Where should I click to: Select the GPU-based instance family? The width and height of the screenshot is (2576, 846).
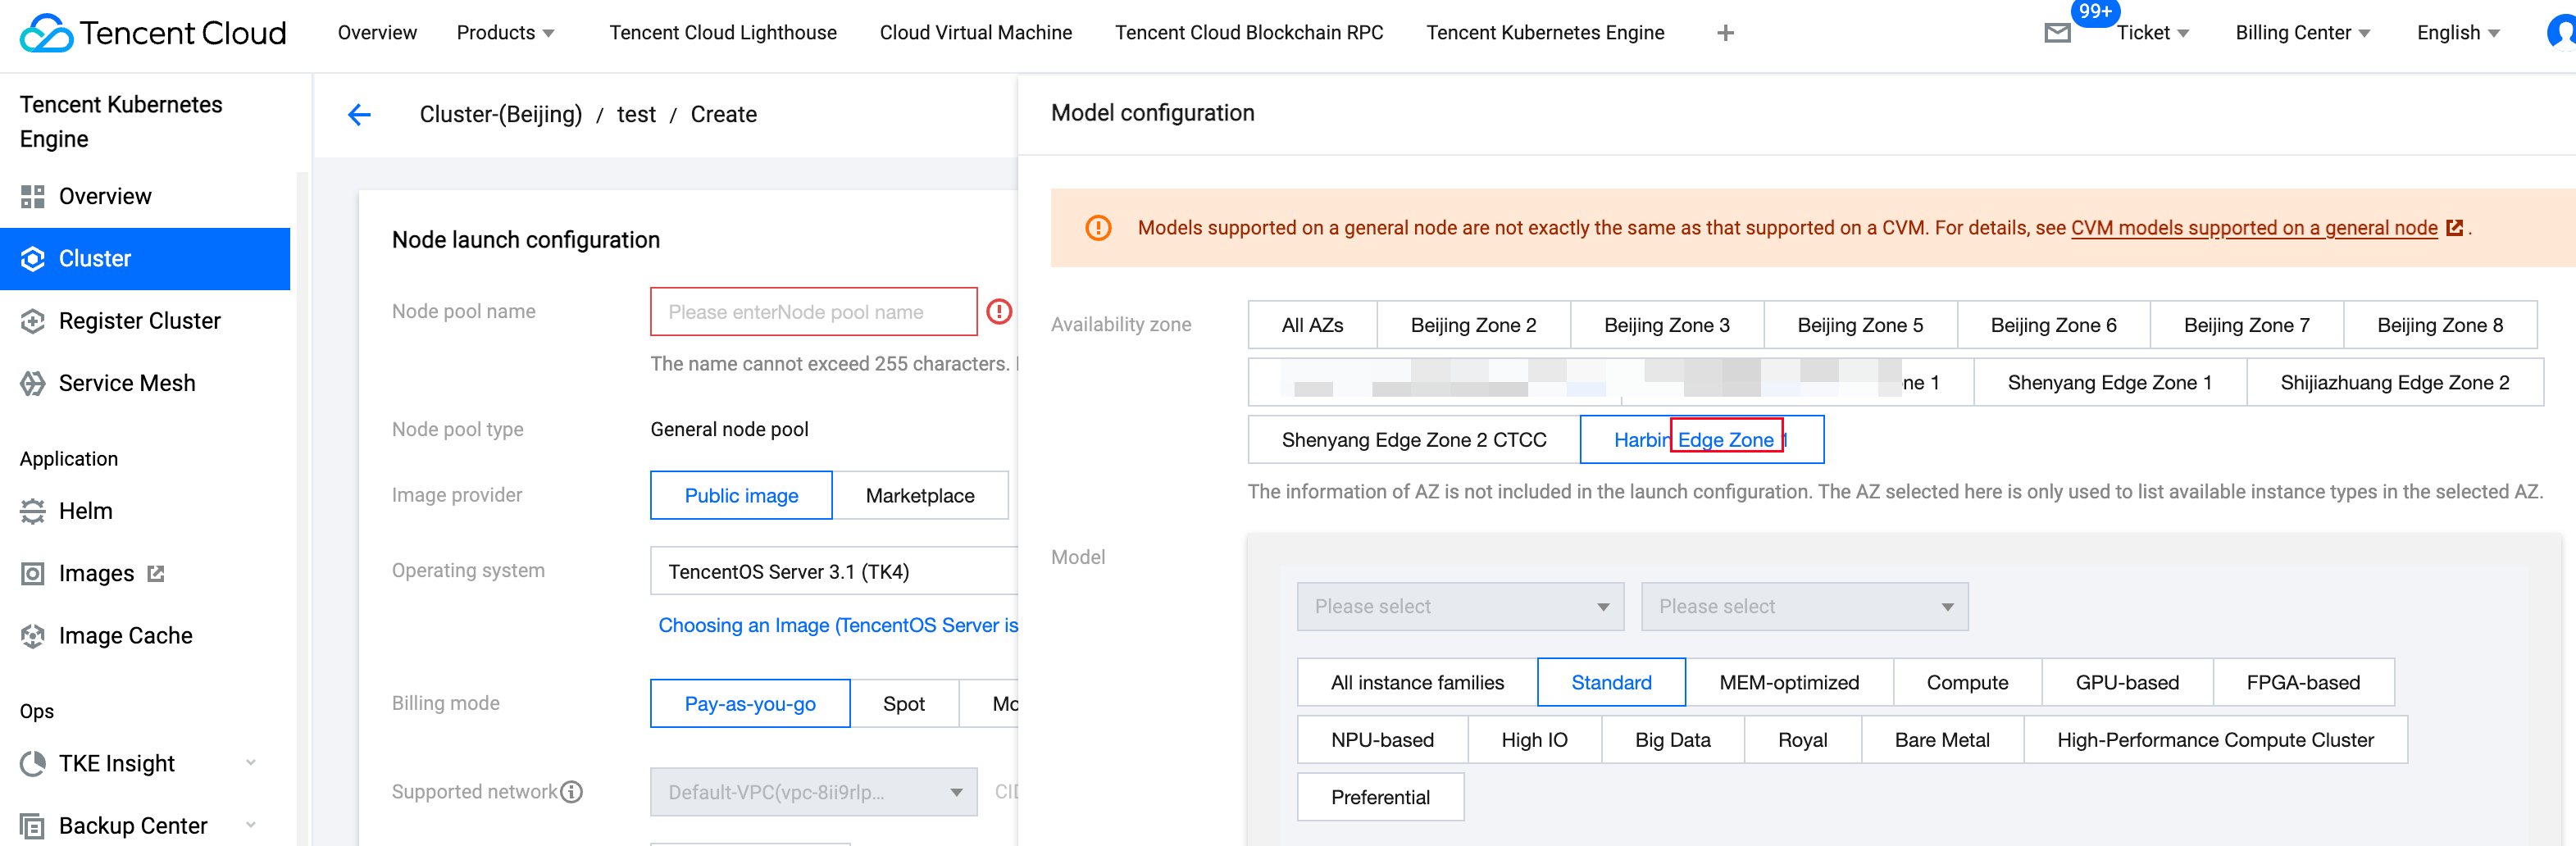point(2126,683)
